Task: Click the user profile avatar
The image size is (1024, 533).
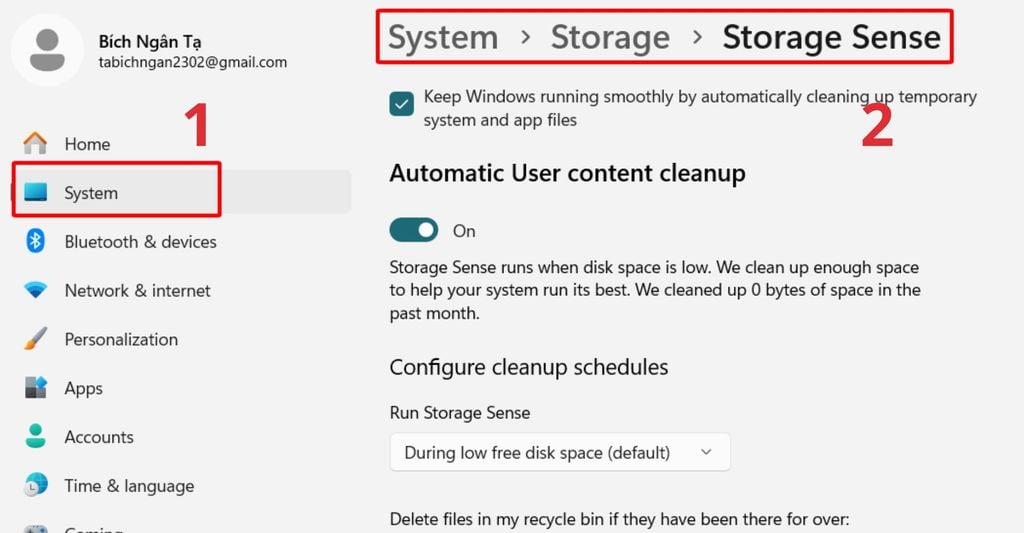Action: pos(48,50)
